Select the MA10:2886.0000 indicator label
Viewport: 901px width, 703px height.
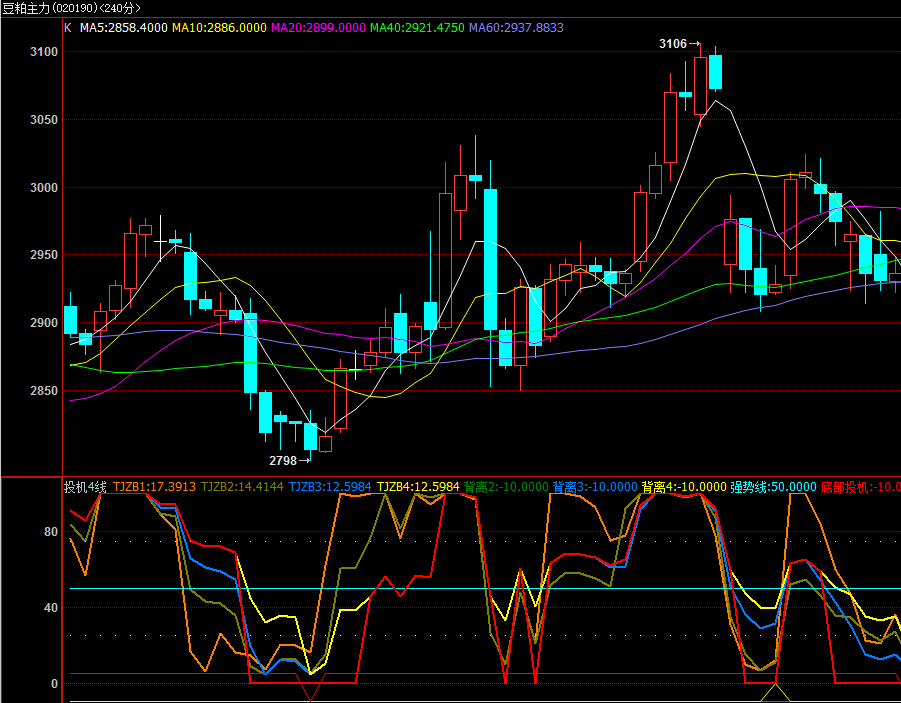click(x=220, y=28)
